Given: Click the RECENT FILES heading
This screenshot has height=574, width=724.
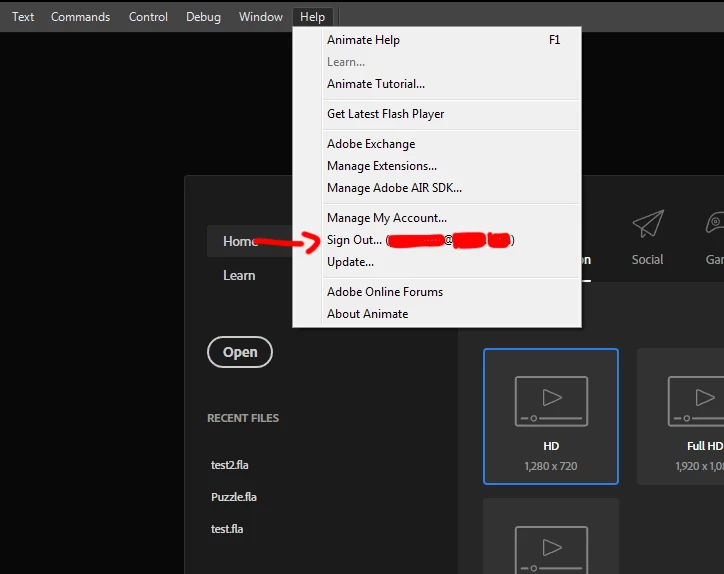Looking at the screenshot, I should pyautogui.click(x=243, y=418).
